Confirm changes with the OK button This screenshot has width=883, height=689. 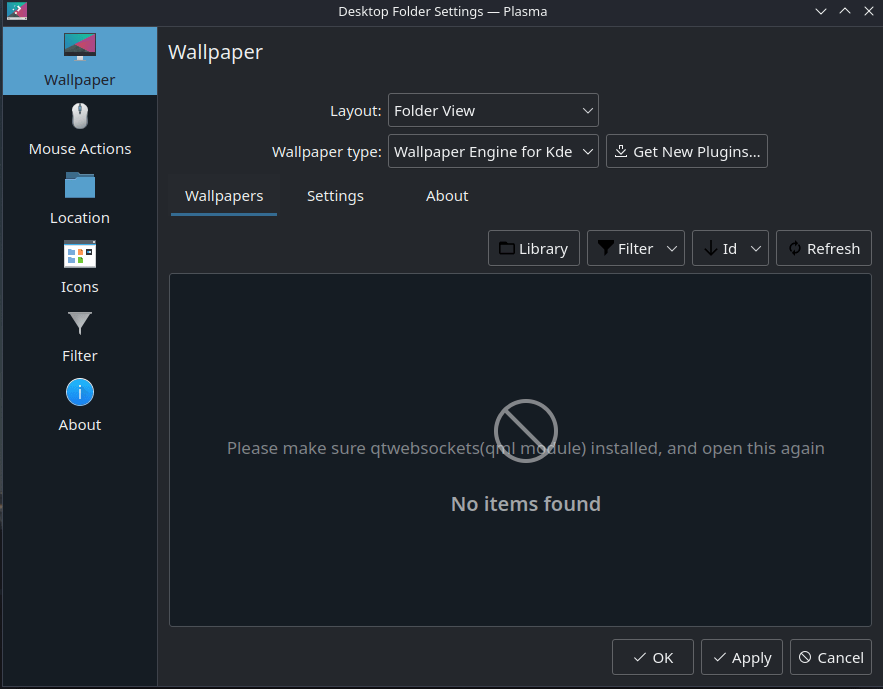pyautogui.click(x=652, y=657)
